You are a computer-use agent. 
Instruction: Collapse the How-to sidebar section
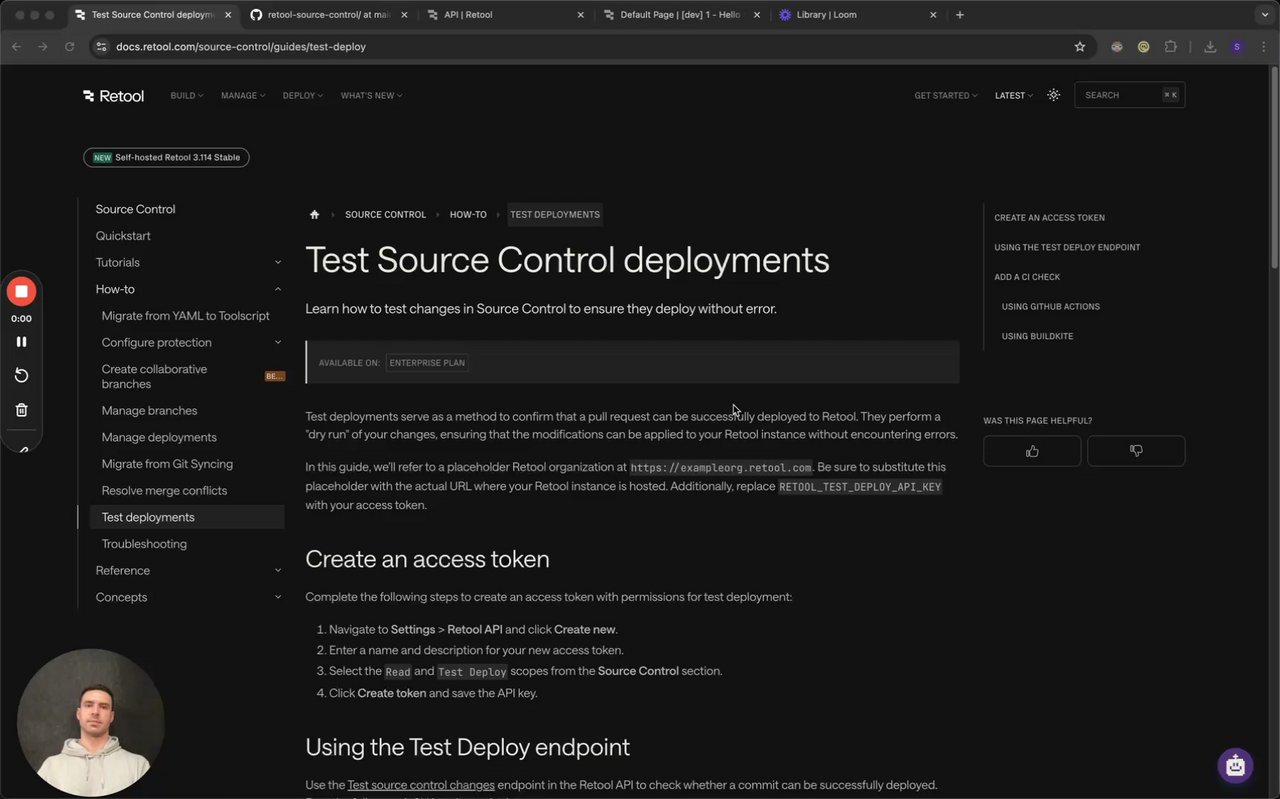tap(277, 289)
